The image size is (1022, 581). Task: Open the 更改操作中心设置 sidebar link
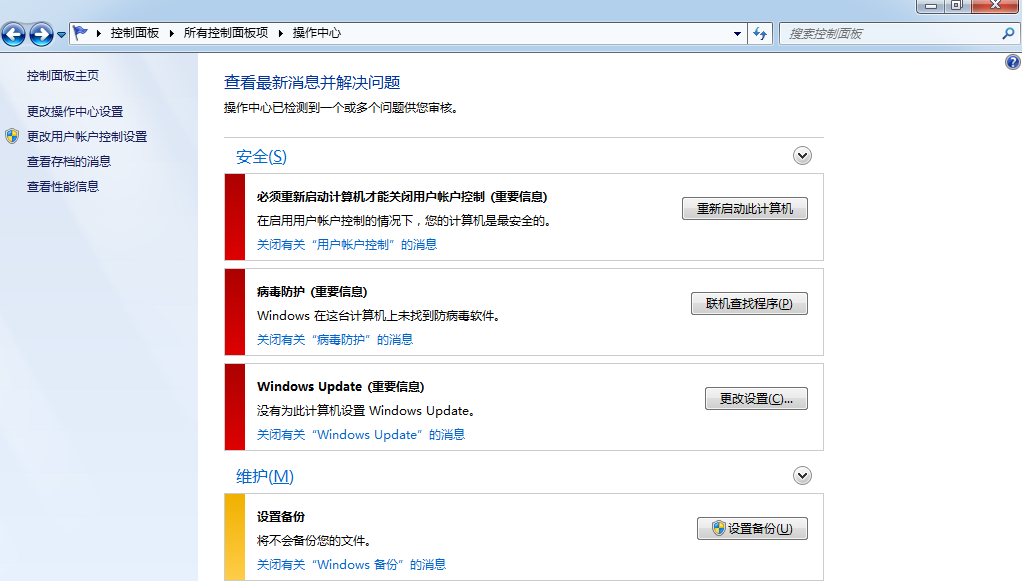point(75,111)
